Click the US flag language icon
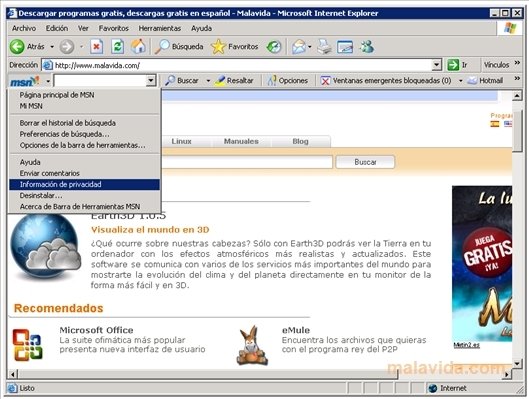 tap(508, 124)
